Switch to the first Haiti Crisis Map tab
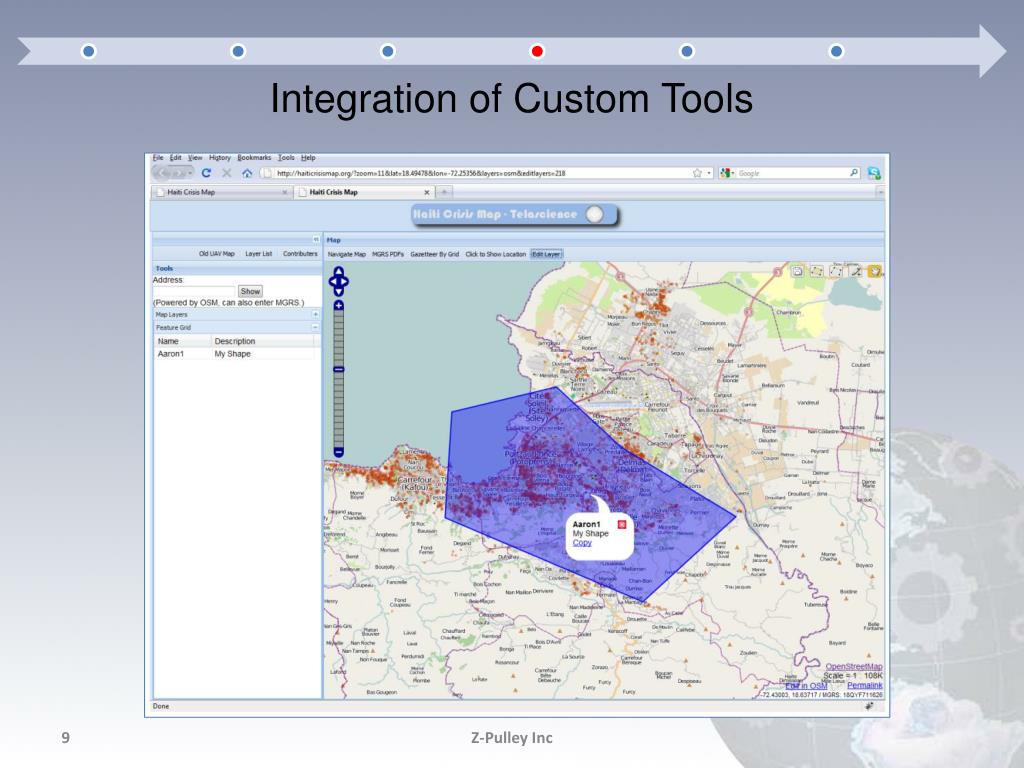This screenshot has width=1024, height=768. tap(222, 192)
